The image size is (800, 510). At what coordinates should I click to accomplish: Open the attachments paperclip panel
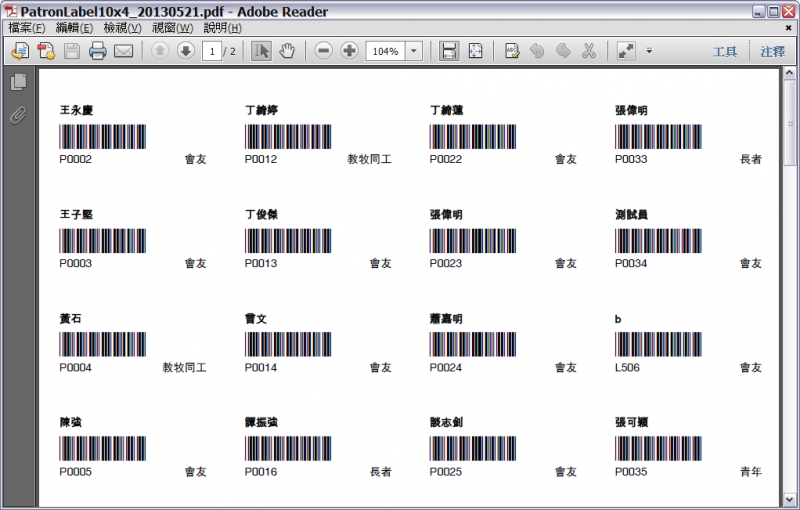[18, 114]
